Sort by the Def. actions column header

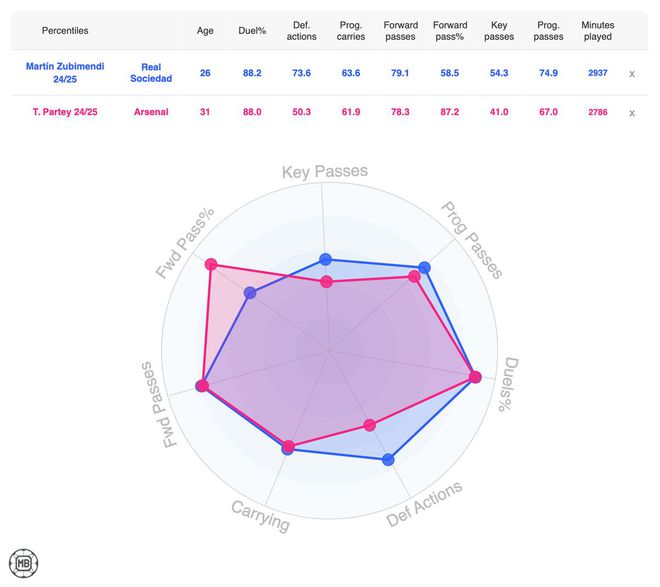[300, 30]
